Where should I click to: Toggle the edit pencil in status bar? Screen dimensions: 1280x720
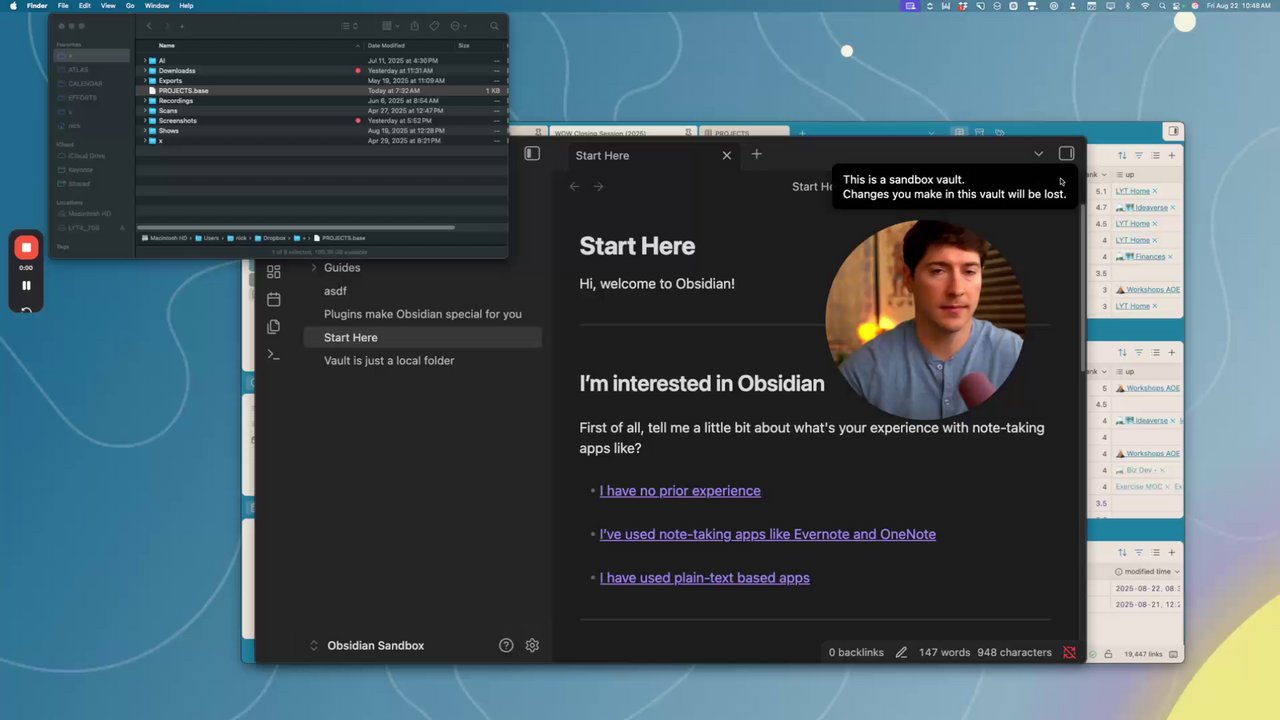coord(901,652)
